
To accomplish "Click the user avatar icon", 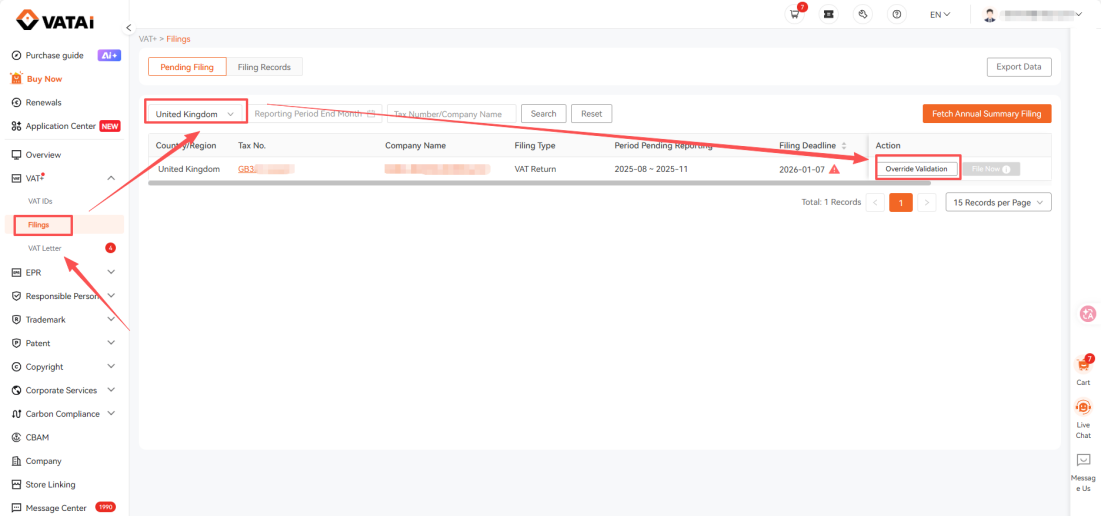I will (x=990, y=15).
